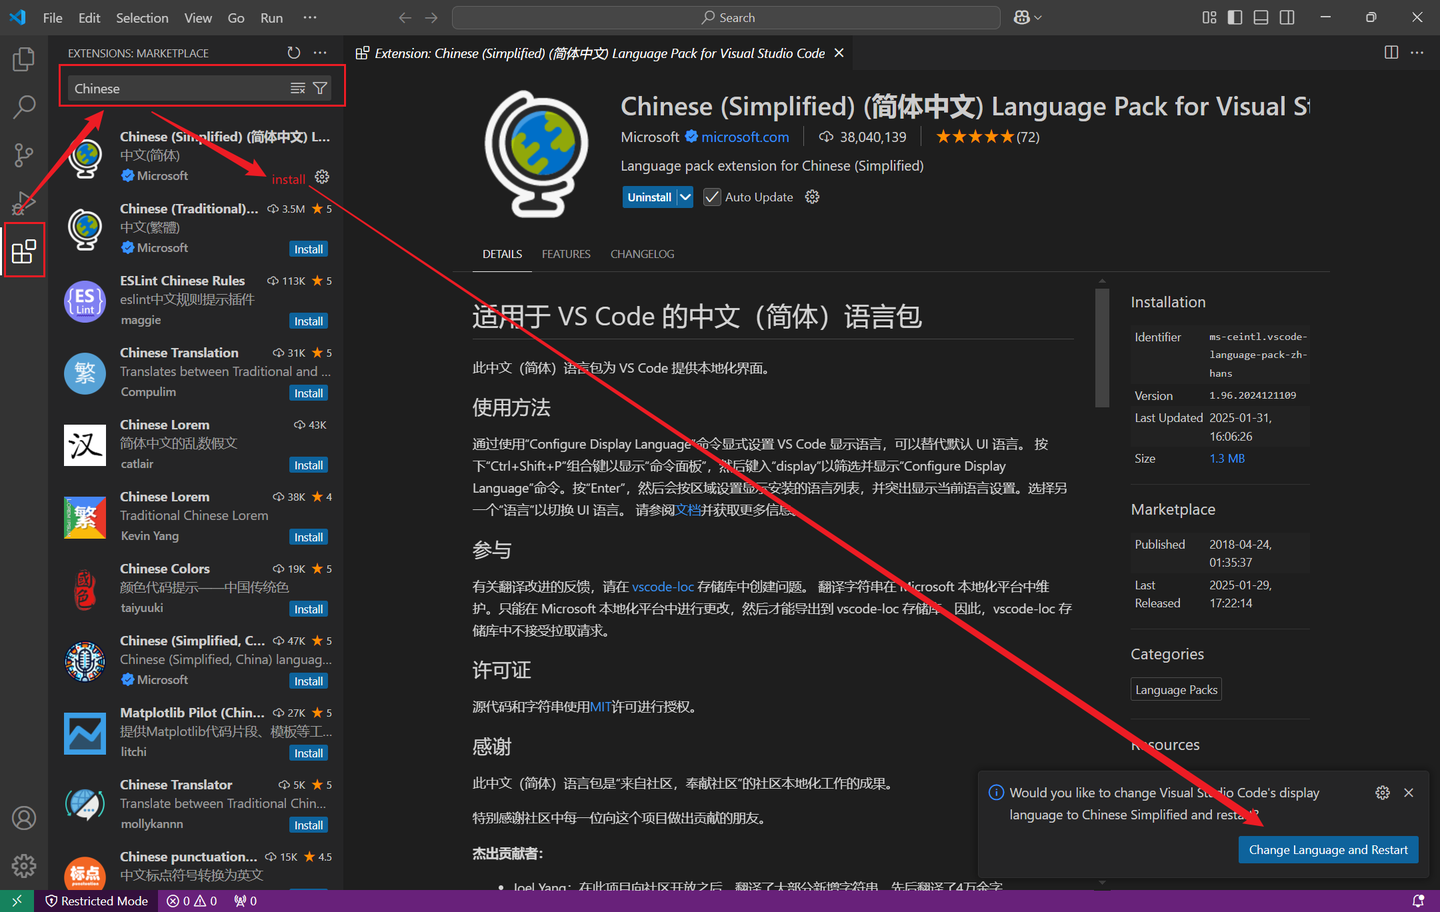Open the Selection menu
1440x912 pixels.
coord(142,18)
